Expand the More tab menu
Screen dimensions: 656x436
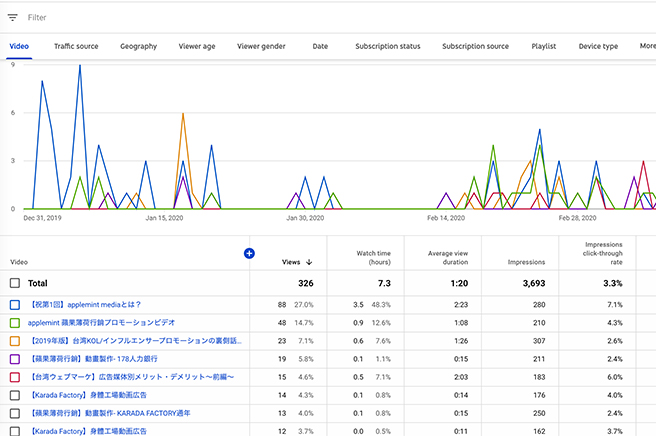click(647, 46)
